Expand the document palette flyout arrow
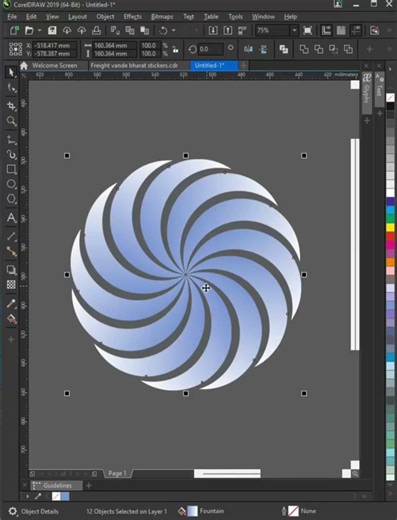The height and width of the screenshot is (520, 397). point(27,496)
